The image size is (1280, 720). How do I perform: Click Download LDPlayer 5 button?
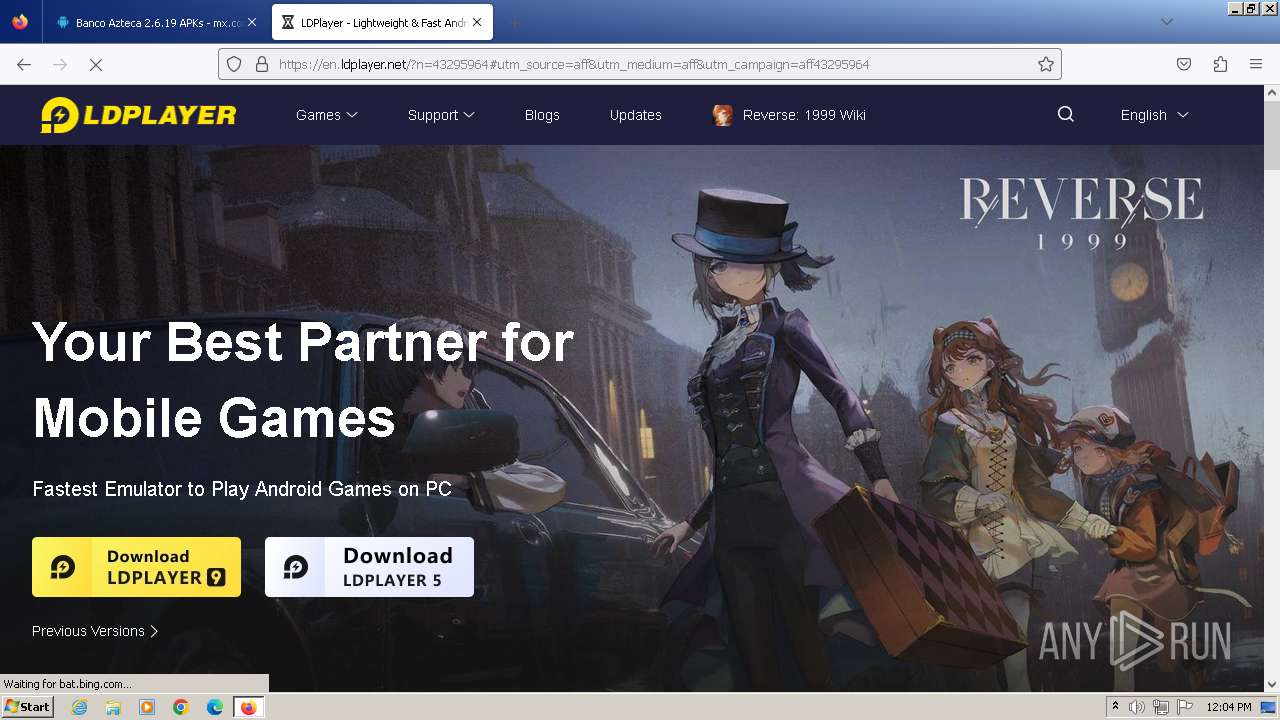(x=369, y=567)
